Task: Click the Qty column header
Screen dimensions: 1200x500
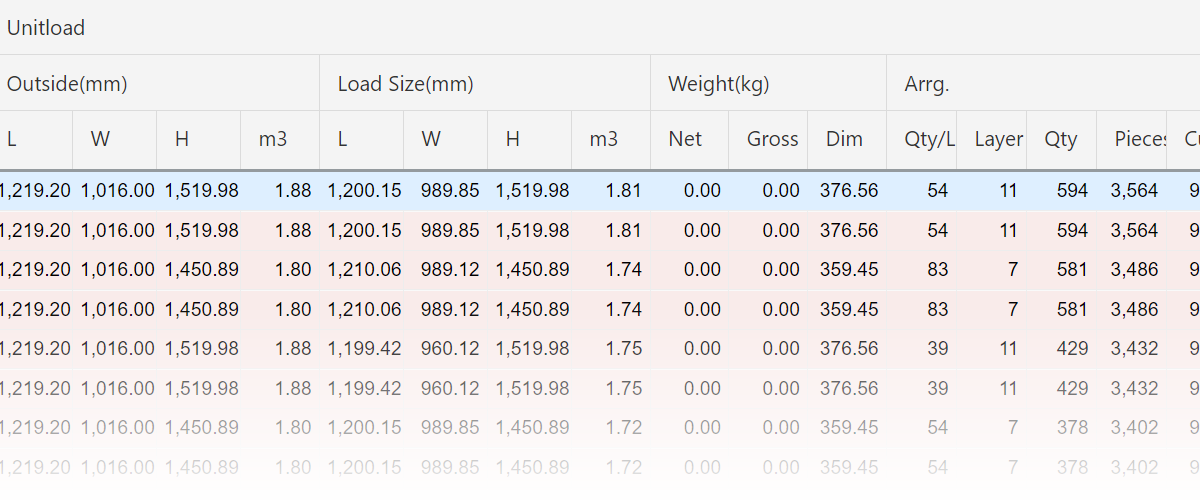Action: click(x=1060, y=139)
